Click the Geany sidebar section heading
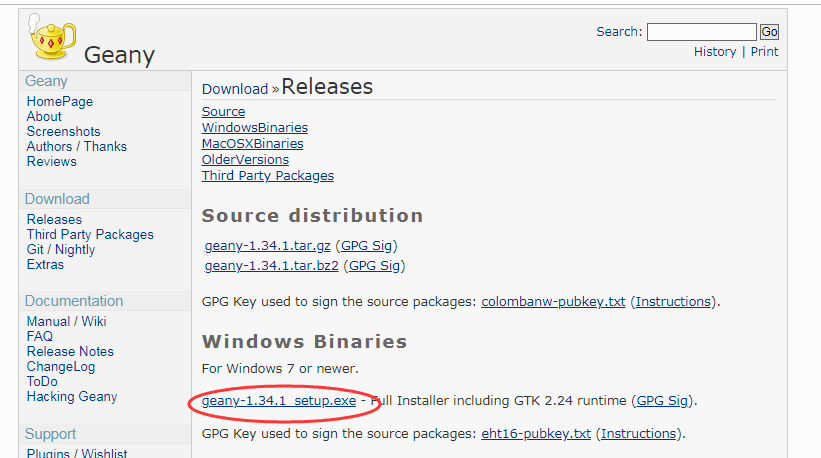Viewport: 821px width, 458px height. [46, 81]
